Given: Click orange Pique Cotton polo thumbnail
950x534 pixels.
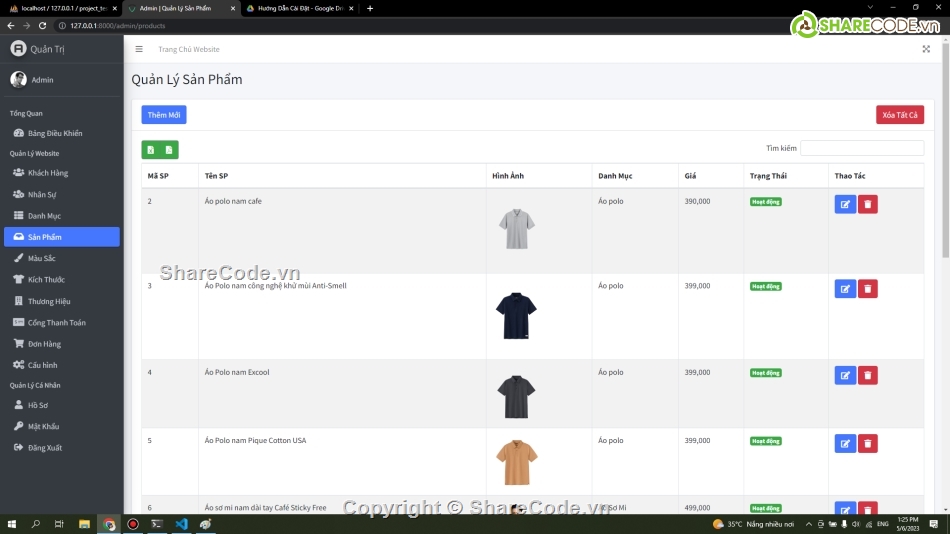Looking at the screenshot, I should pyautogui.click(x=516, y=462).
